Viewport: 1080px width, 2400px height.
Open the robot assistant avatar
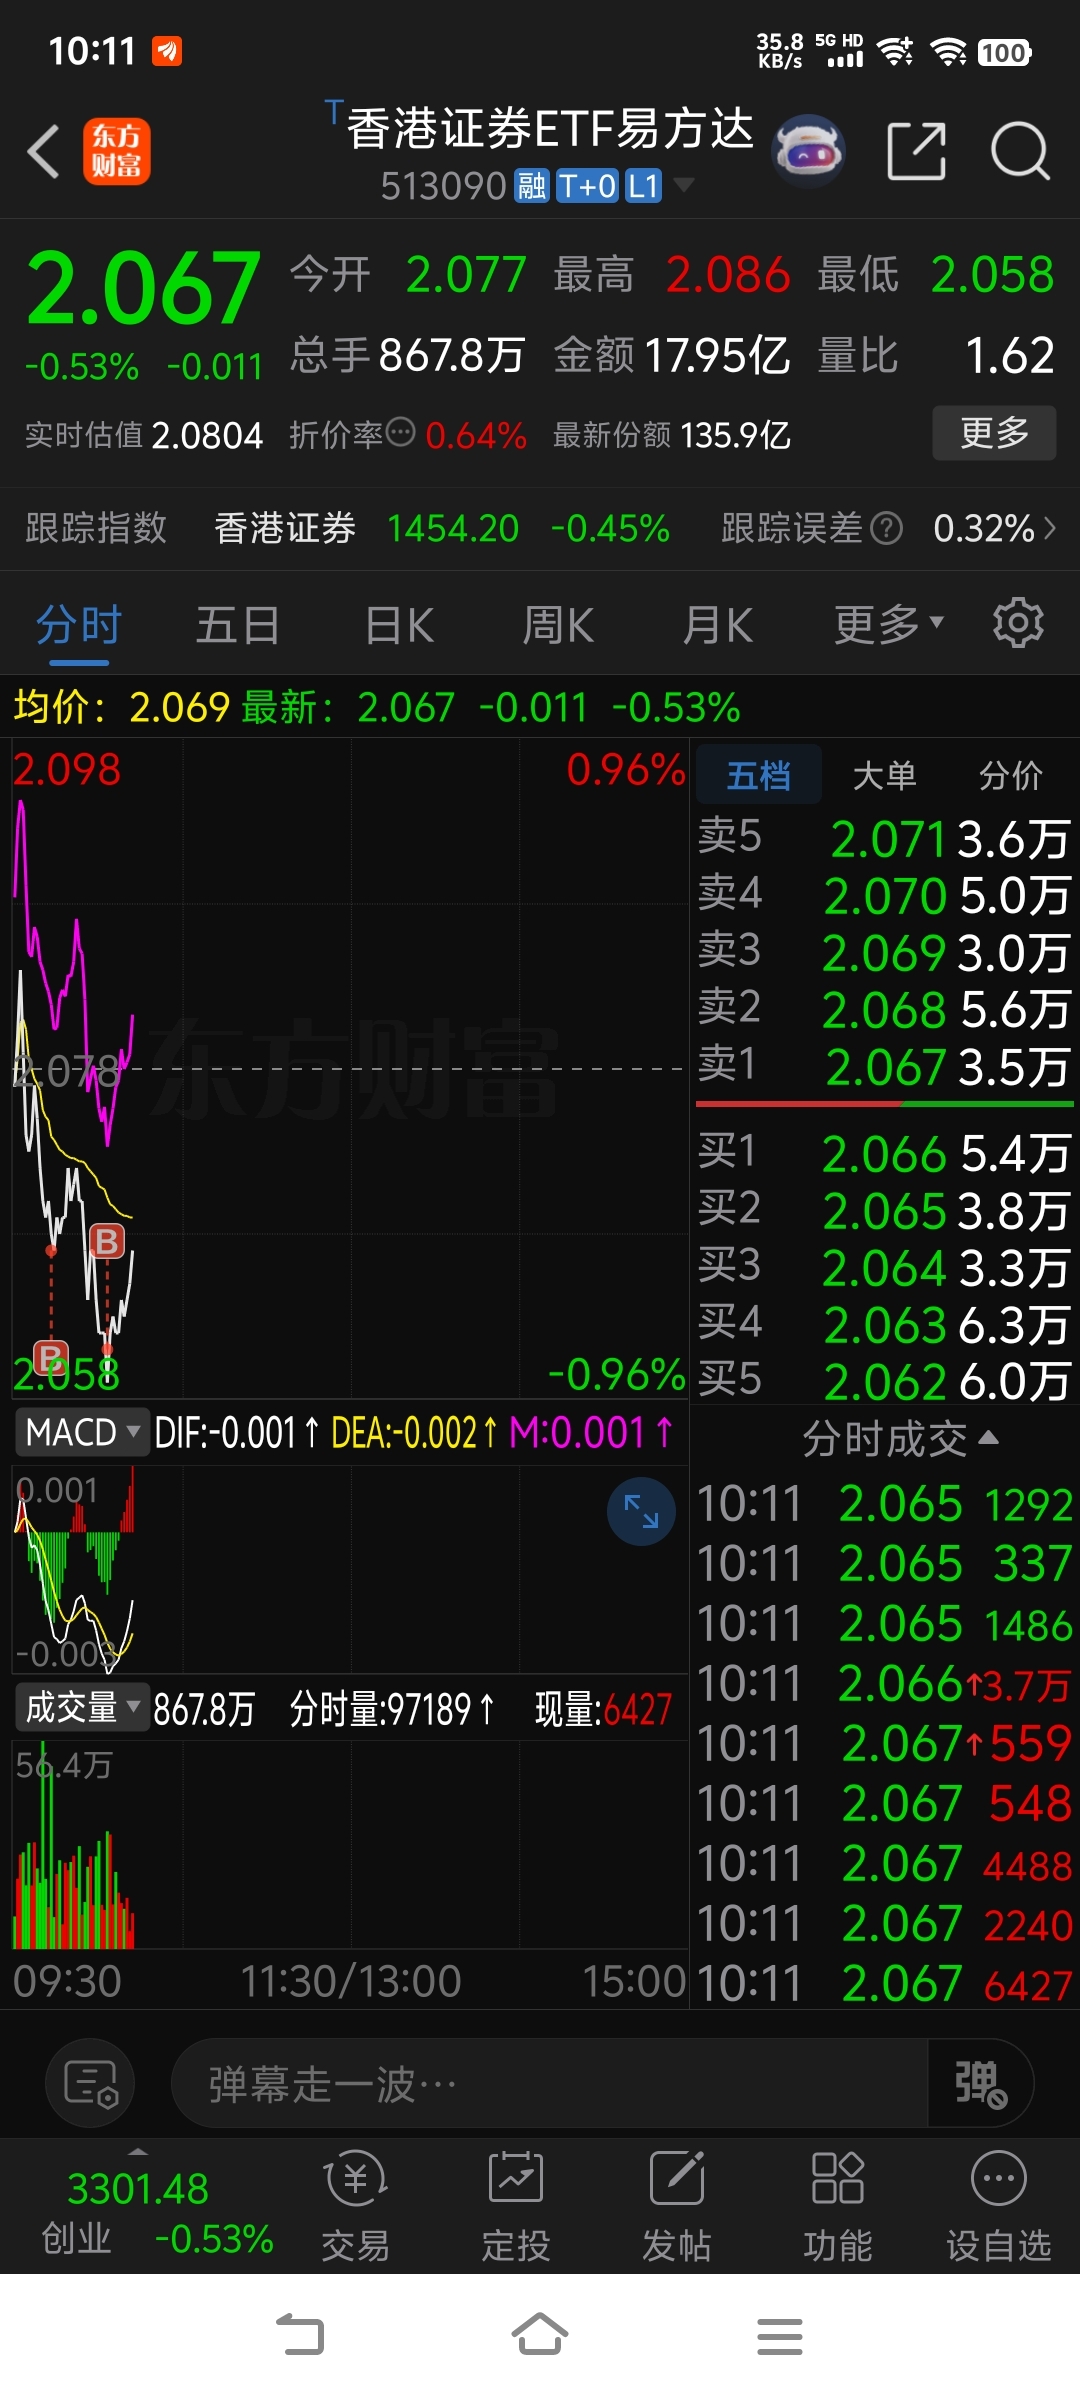(808, 152)
